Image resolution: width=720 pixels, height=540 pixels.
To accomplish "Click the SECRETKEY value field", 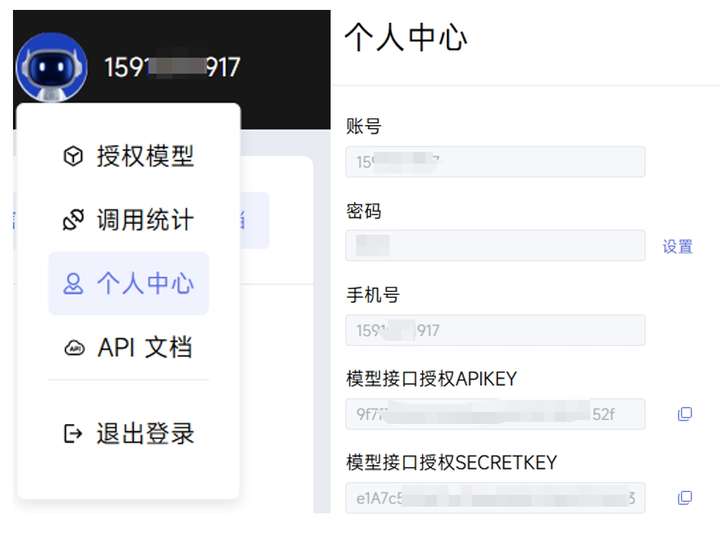I will coord(495,498).
